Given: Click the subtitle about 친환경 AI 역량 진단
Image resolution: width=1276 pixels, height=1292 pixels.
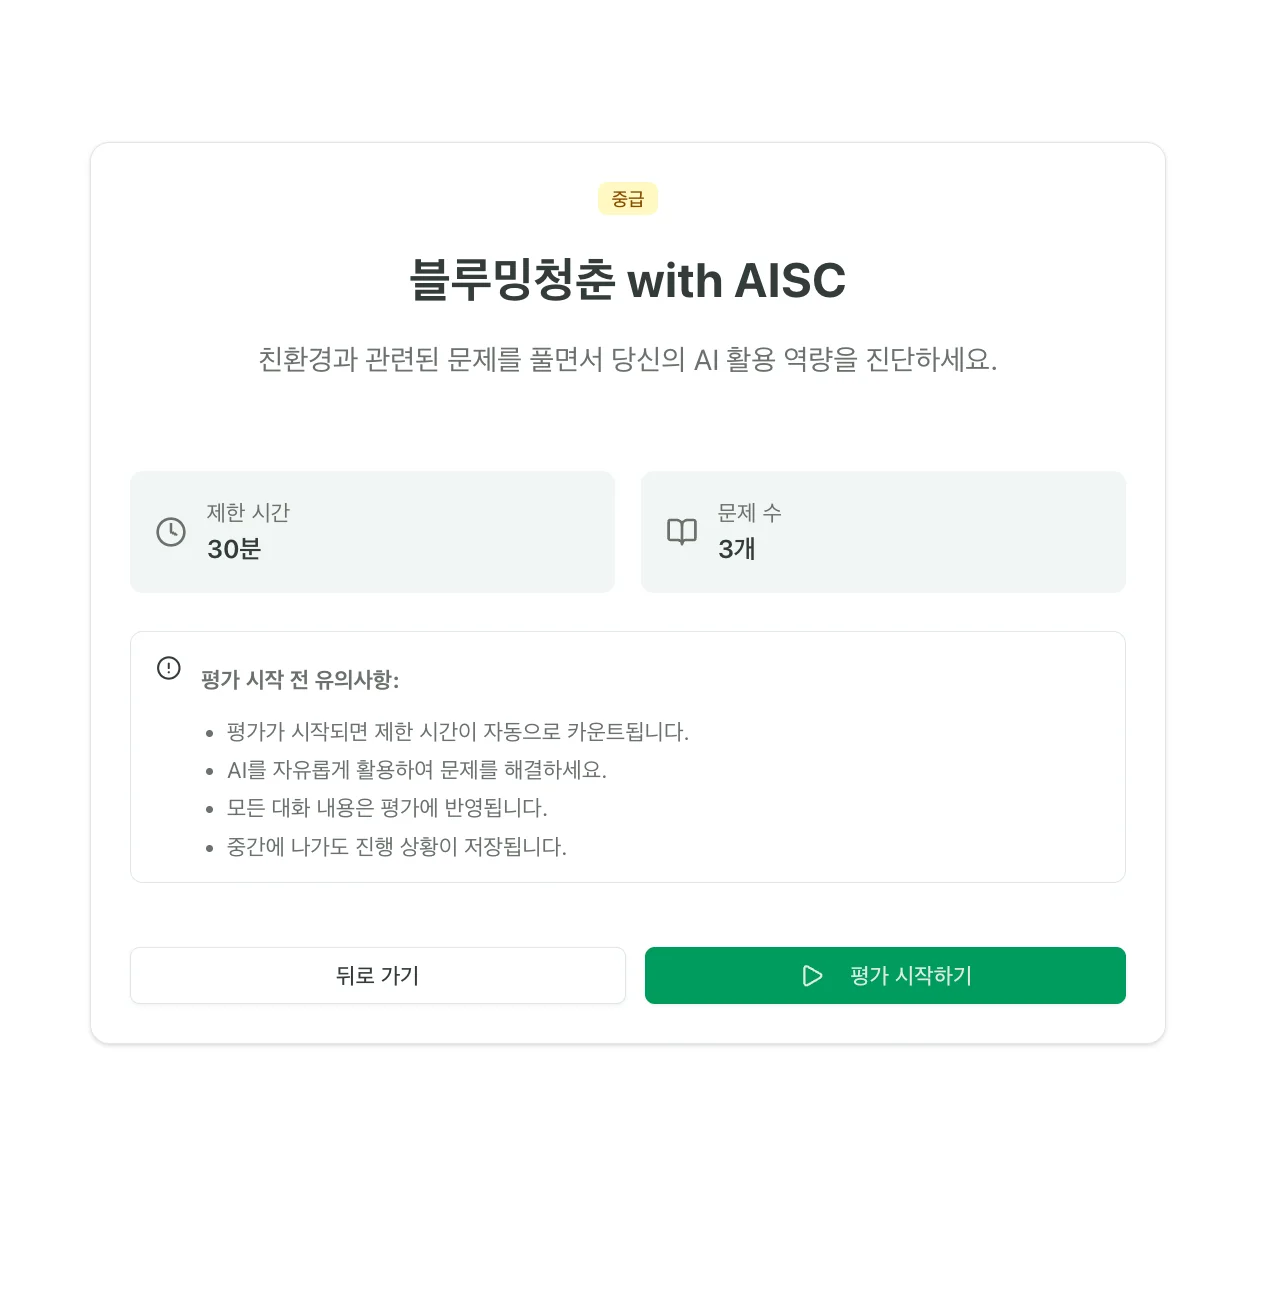Looking at the screenshot, I should pyautogui.click(x=628, y=361).
